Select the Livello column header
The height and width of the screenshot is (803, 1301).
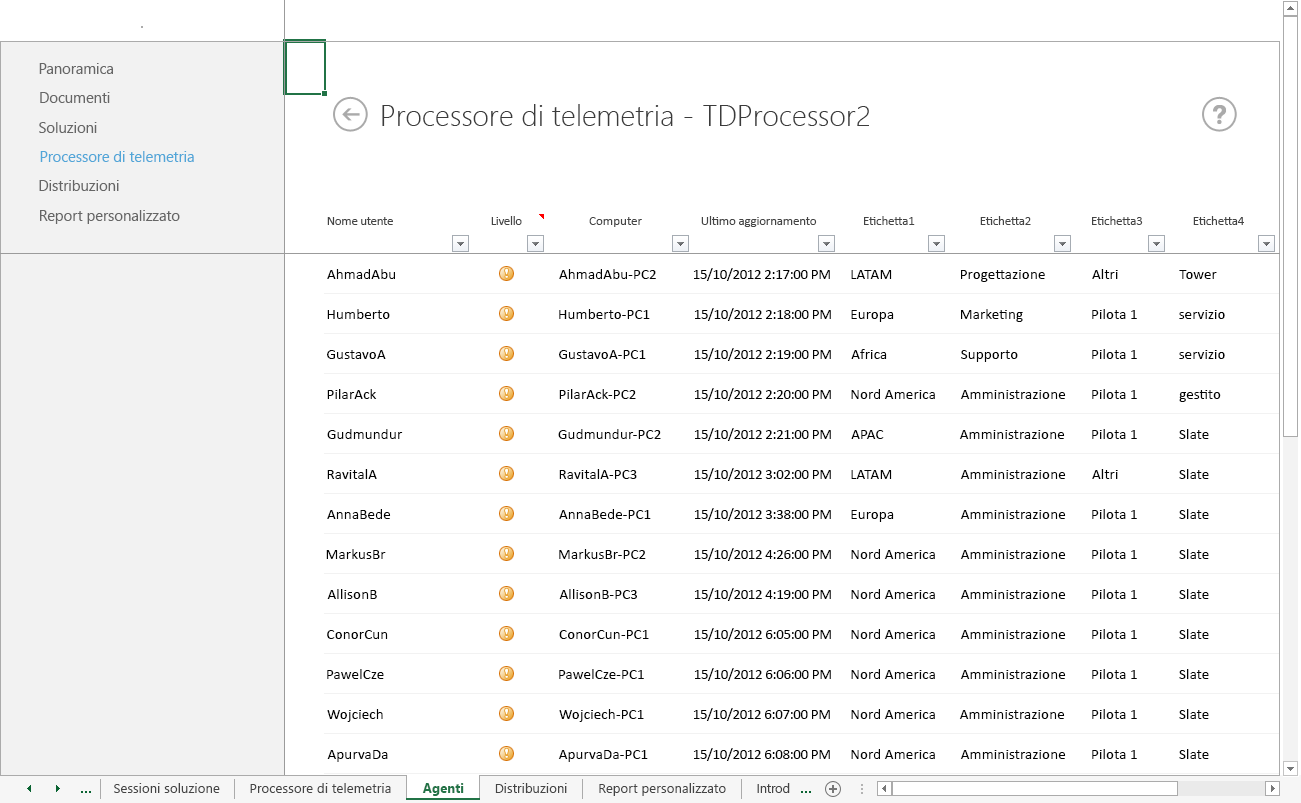tap(506, 221)
